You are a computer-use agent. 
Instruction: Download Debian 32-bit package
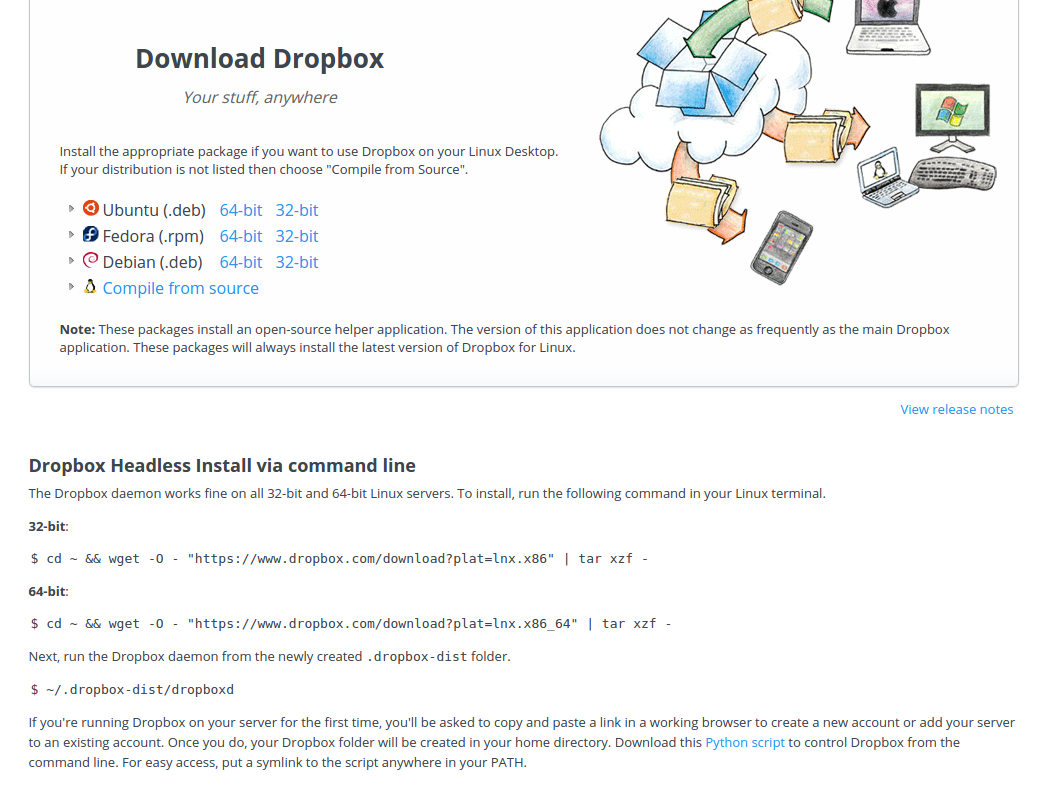[x=297, y=262]
